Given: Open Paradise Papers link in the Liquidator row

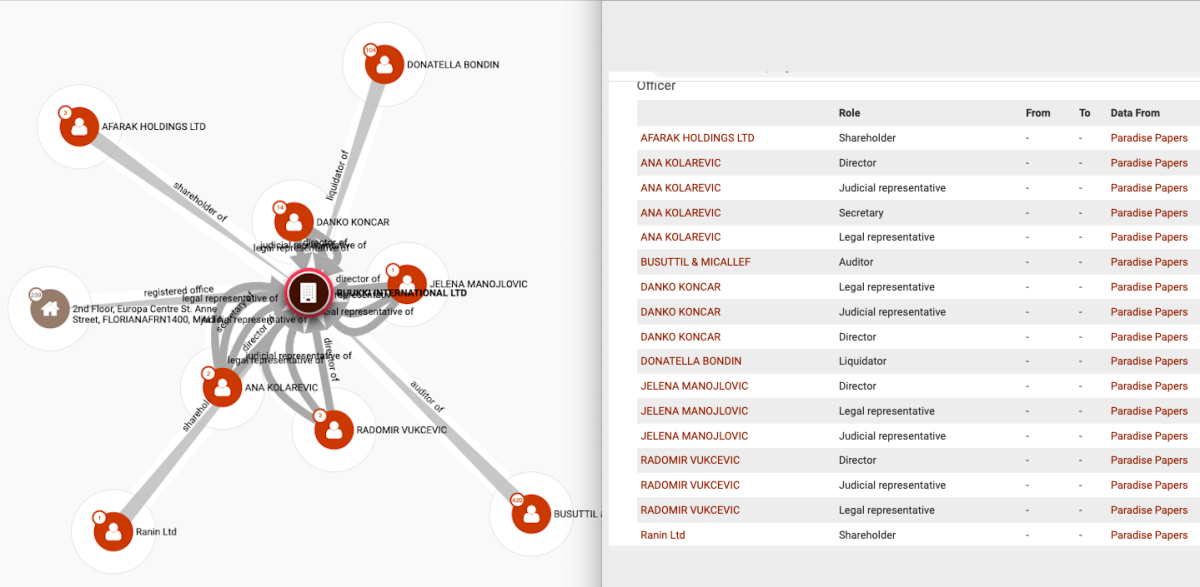Looking at the screenshot, I should point(1149,361).
